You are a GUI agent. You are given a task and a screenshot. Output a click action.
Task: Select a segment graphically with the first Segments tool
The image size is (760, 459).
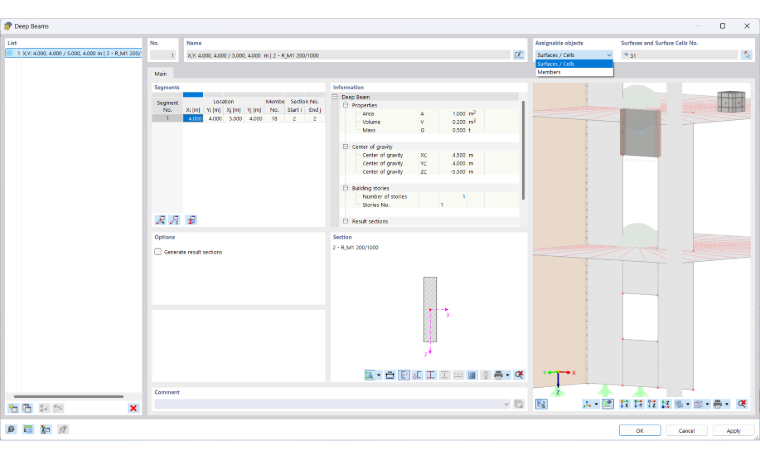[x=160, y=220]
